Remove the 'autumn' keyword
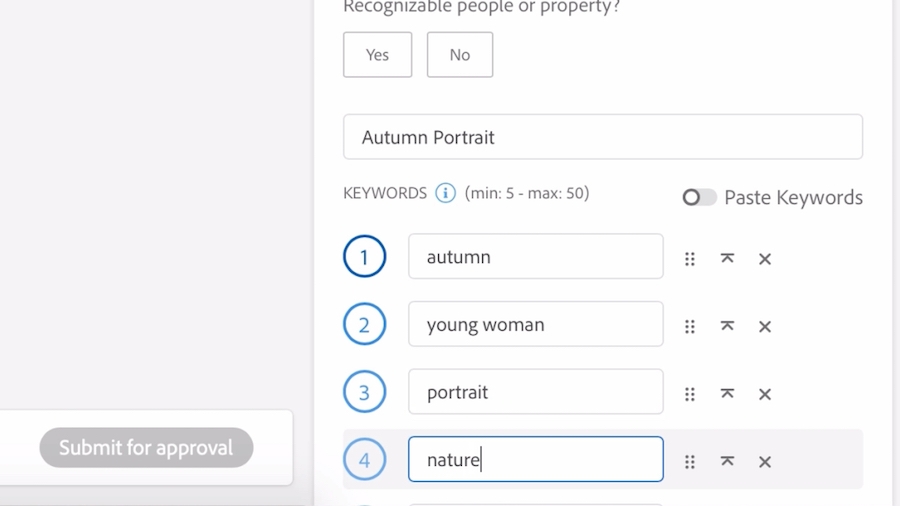The width and height of the screenshot is (900, 506). [x=765, y=259]
